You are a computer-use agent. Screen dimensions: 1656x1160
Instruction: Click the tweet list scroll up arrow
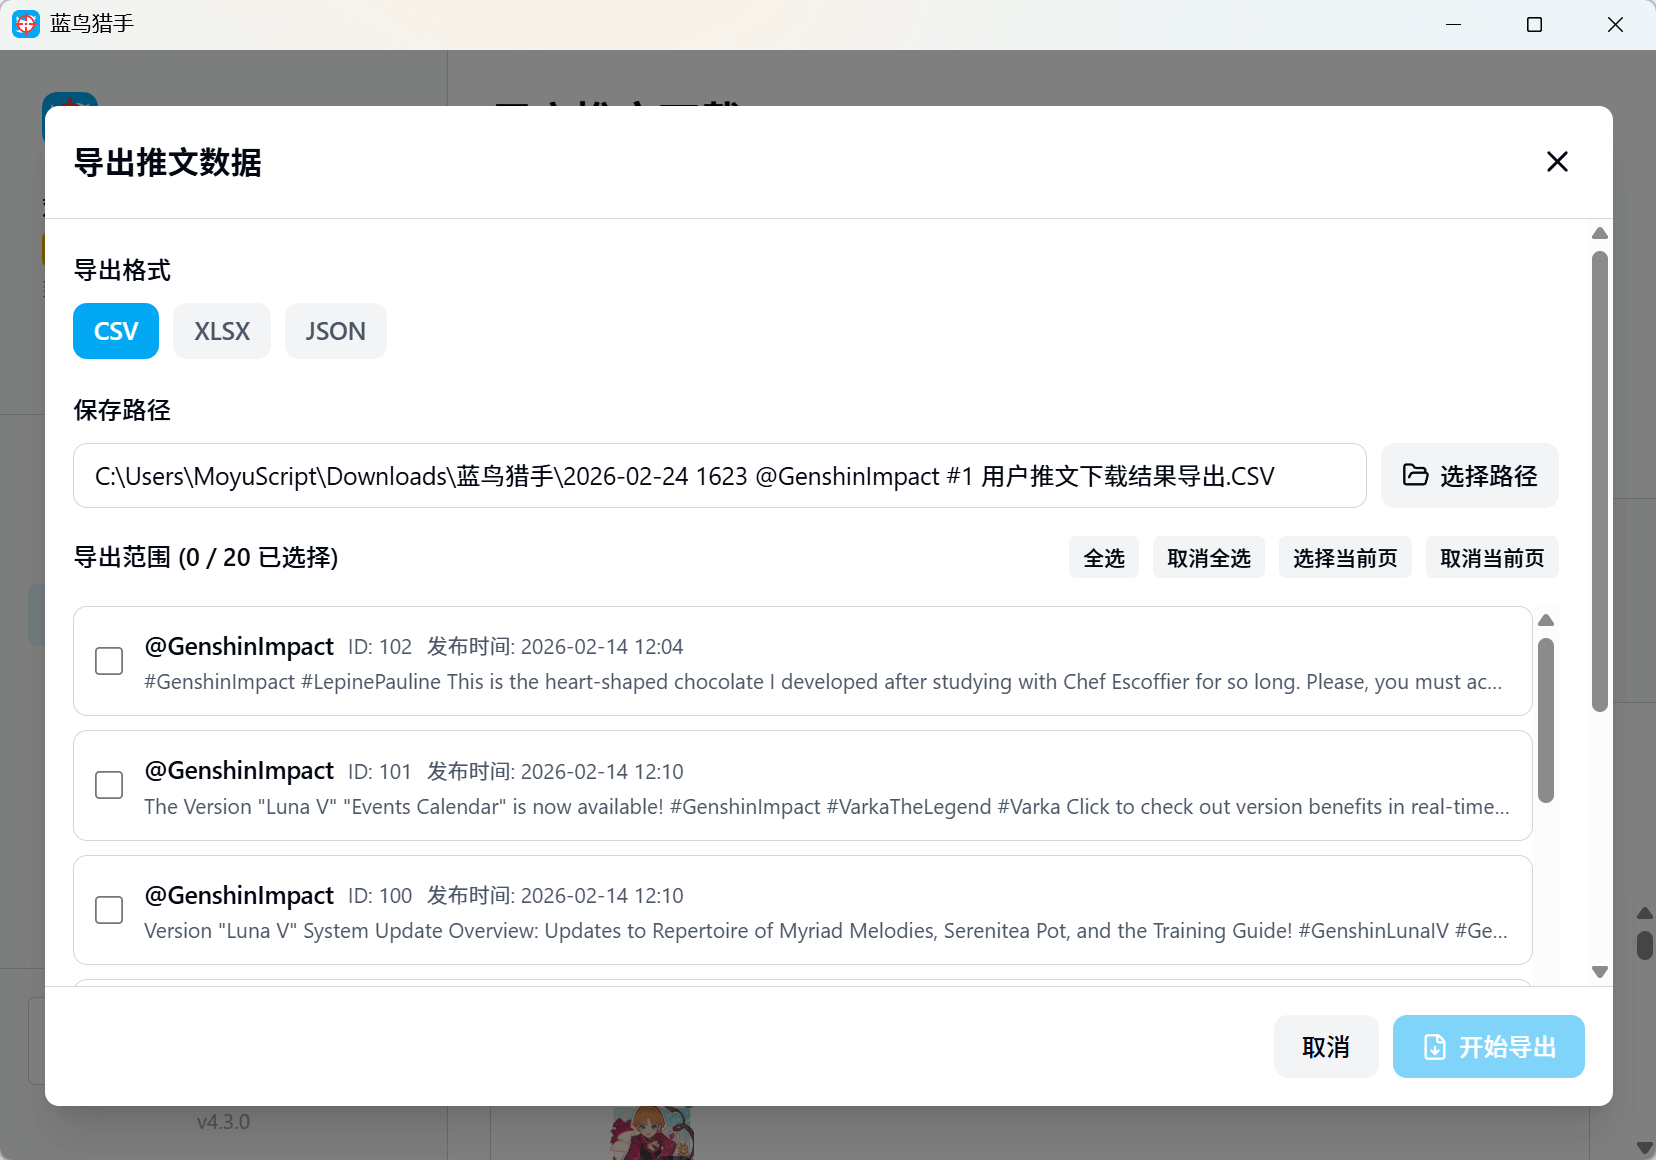point(1546,620)
